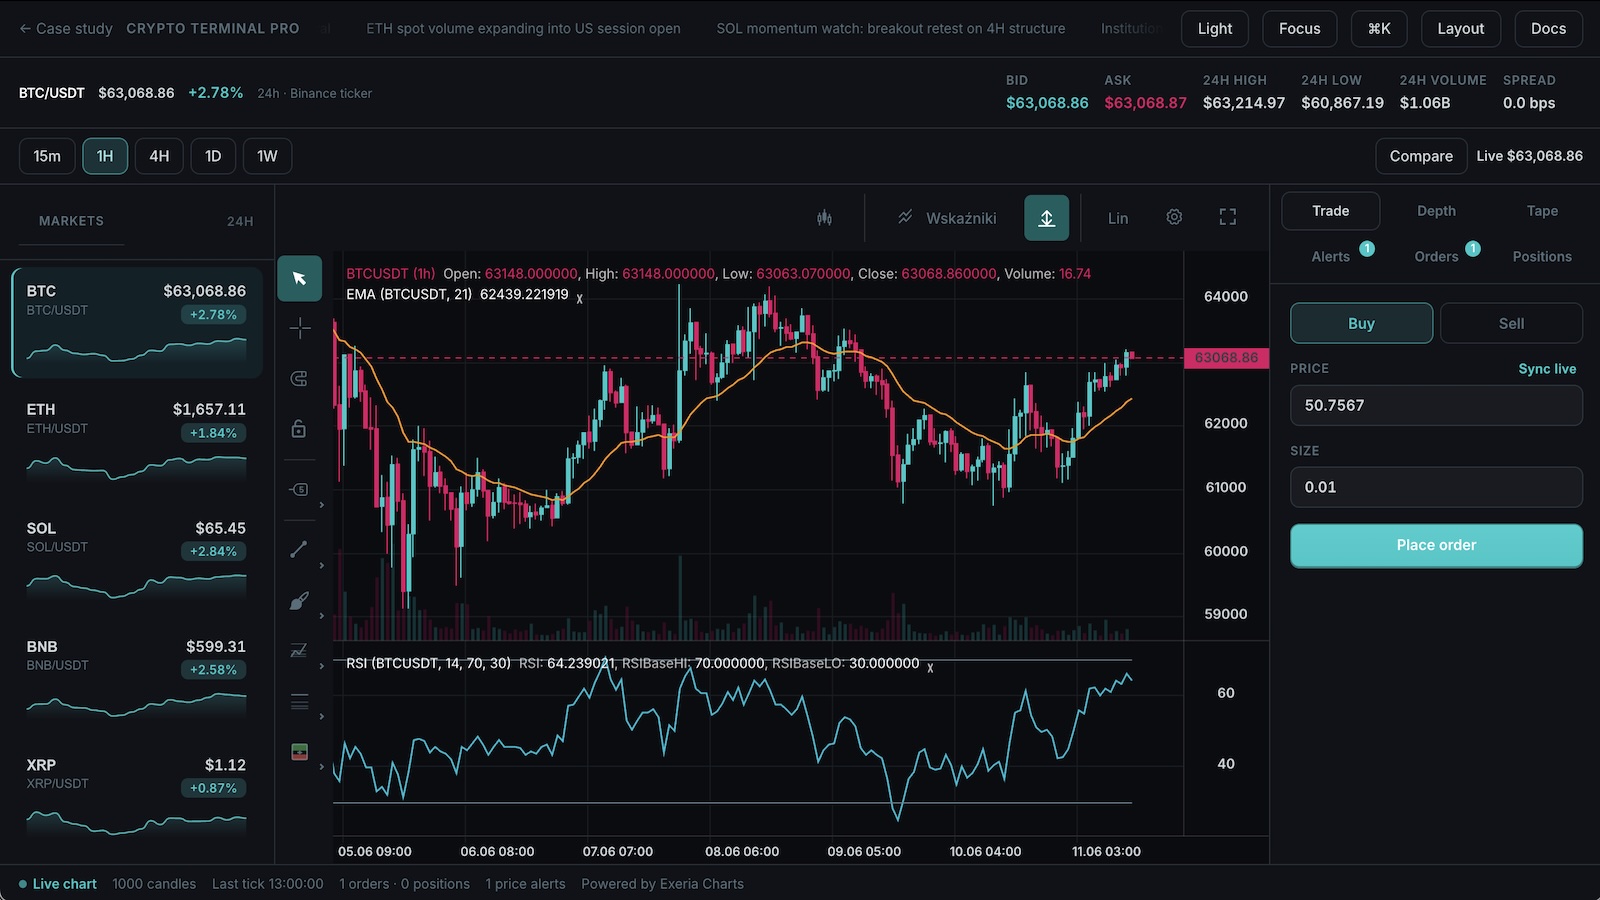Remove the RSI indicator with its x
Image resolution: width=1600 pixels, height=900 pixels.
click(x=930, y=667)
